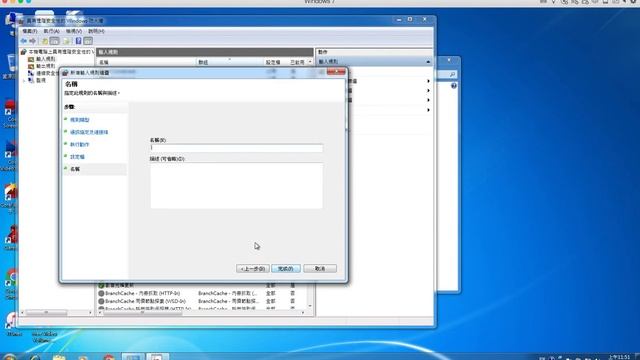Go to the 執行動作 wizard step

click(79, 144)
